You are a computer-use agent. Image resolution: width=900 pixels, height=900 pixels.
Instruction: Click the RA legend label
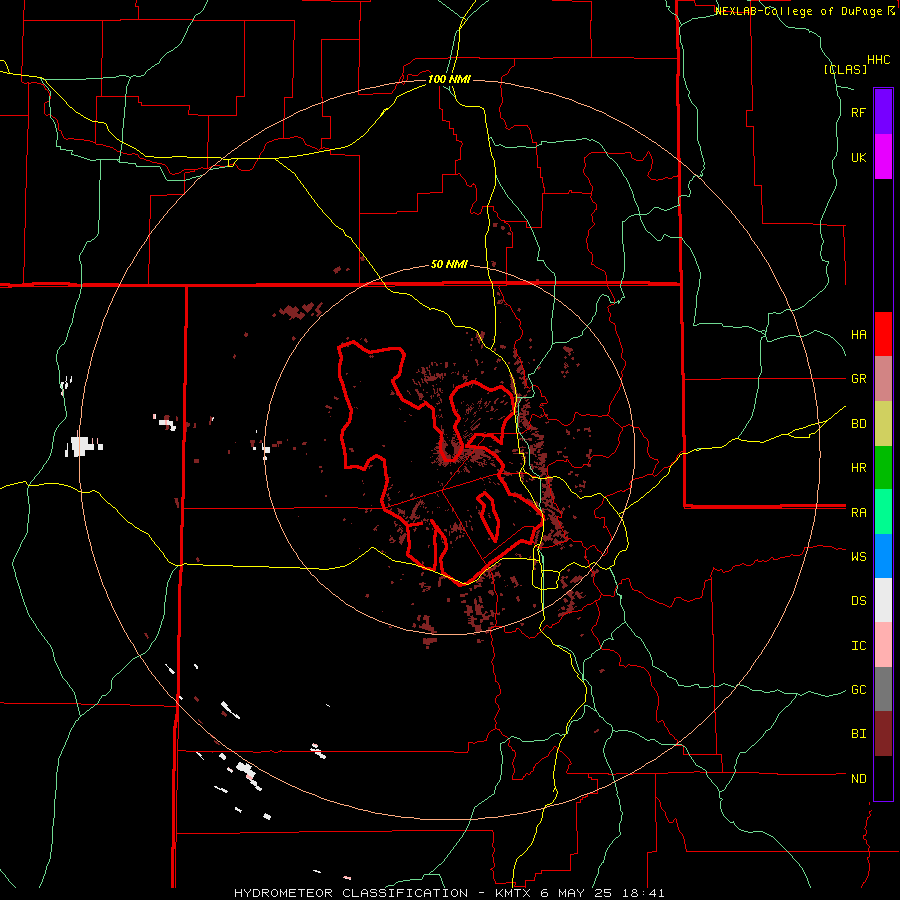(858, 512)
